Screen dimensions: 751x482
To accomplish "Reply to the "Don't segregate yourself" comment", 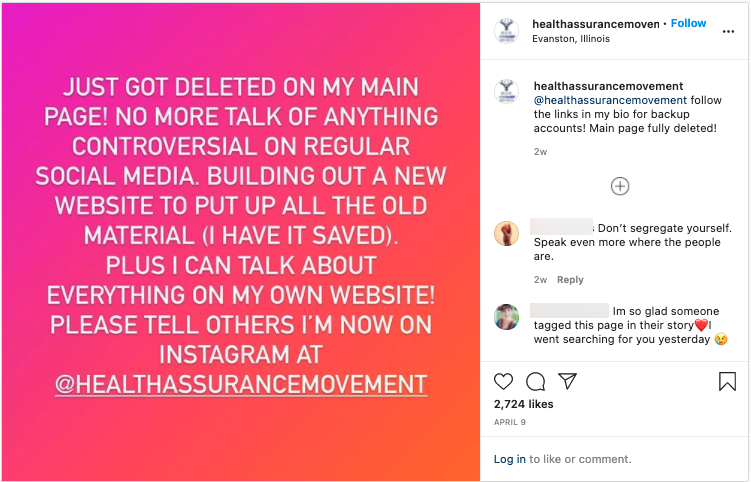I will pyautogui.click(x=570, y=280).
